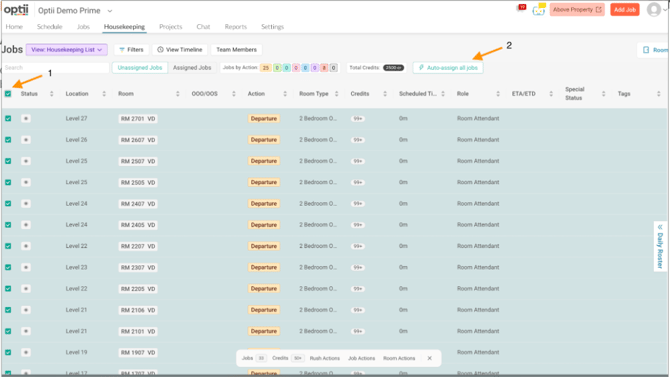Go to the Schedule tab
This screenshot has height=377, width=670.
(50, 27)
